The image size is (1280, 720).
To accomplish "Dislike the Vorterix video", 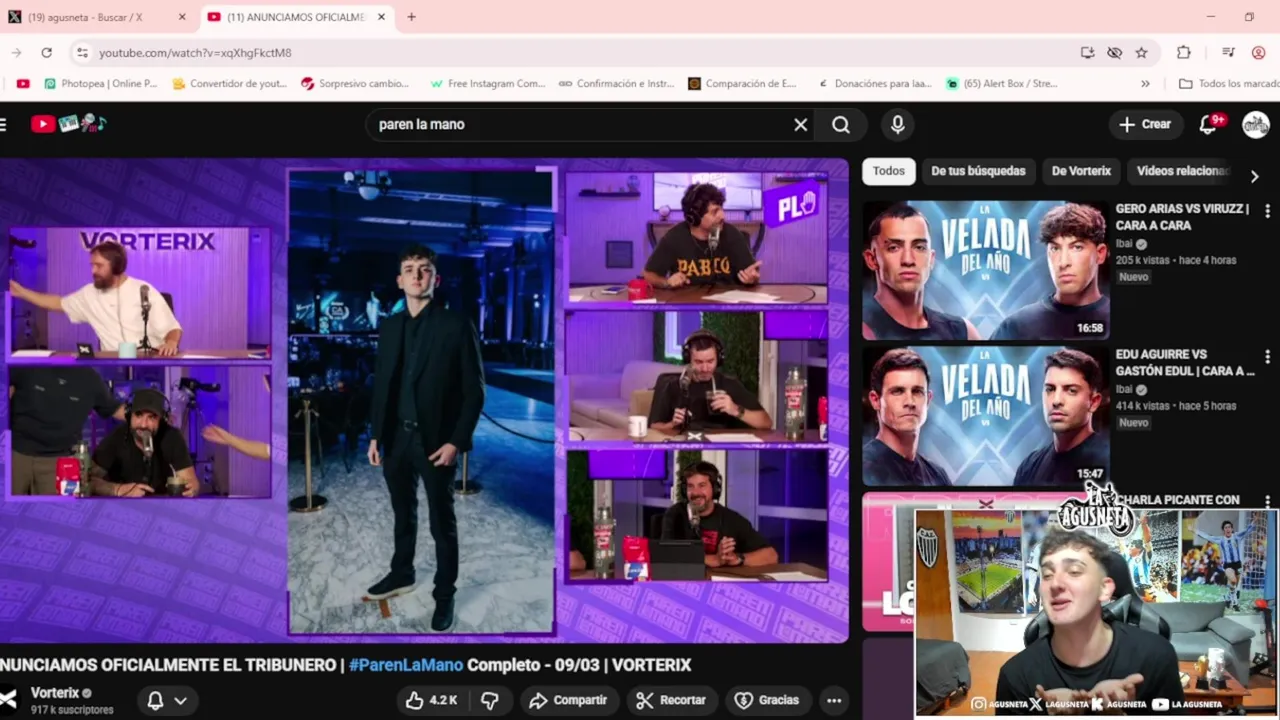I will [x=490, y=700].
